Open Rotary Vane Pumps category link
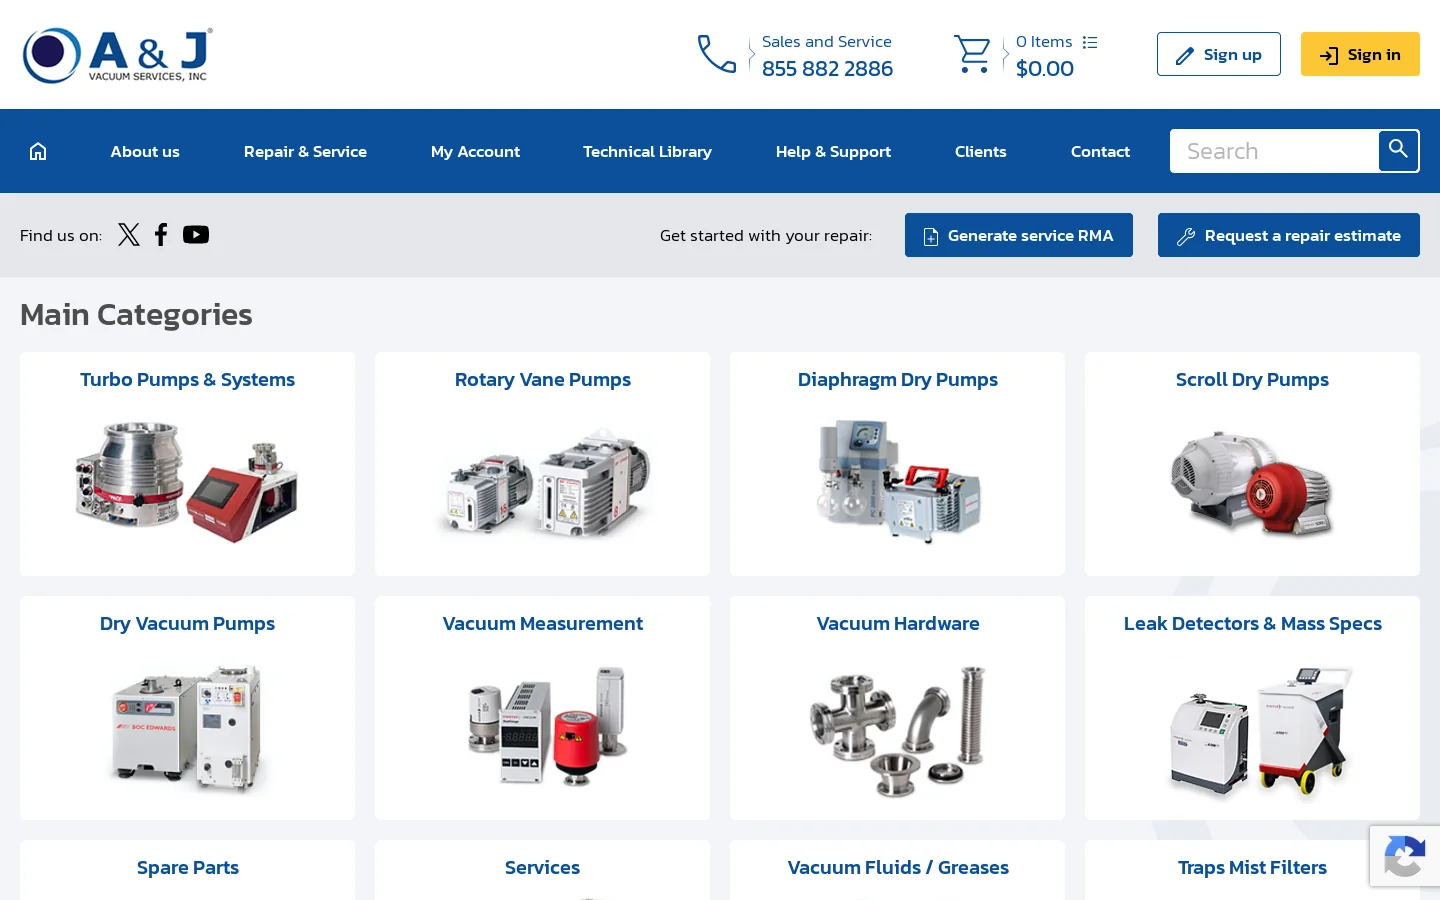Screen dimensions: 1440x900 (542, 380)
